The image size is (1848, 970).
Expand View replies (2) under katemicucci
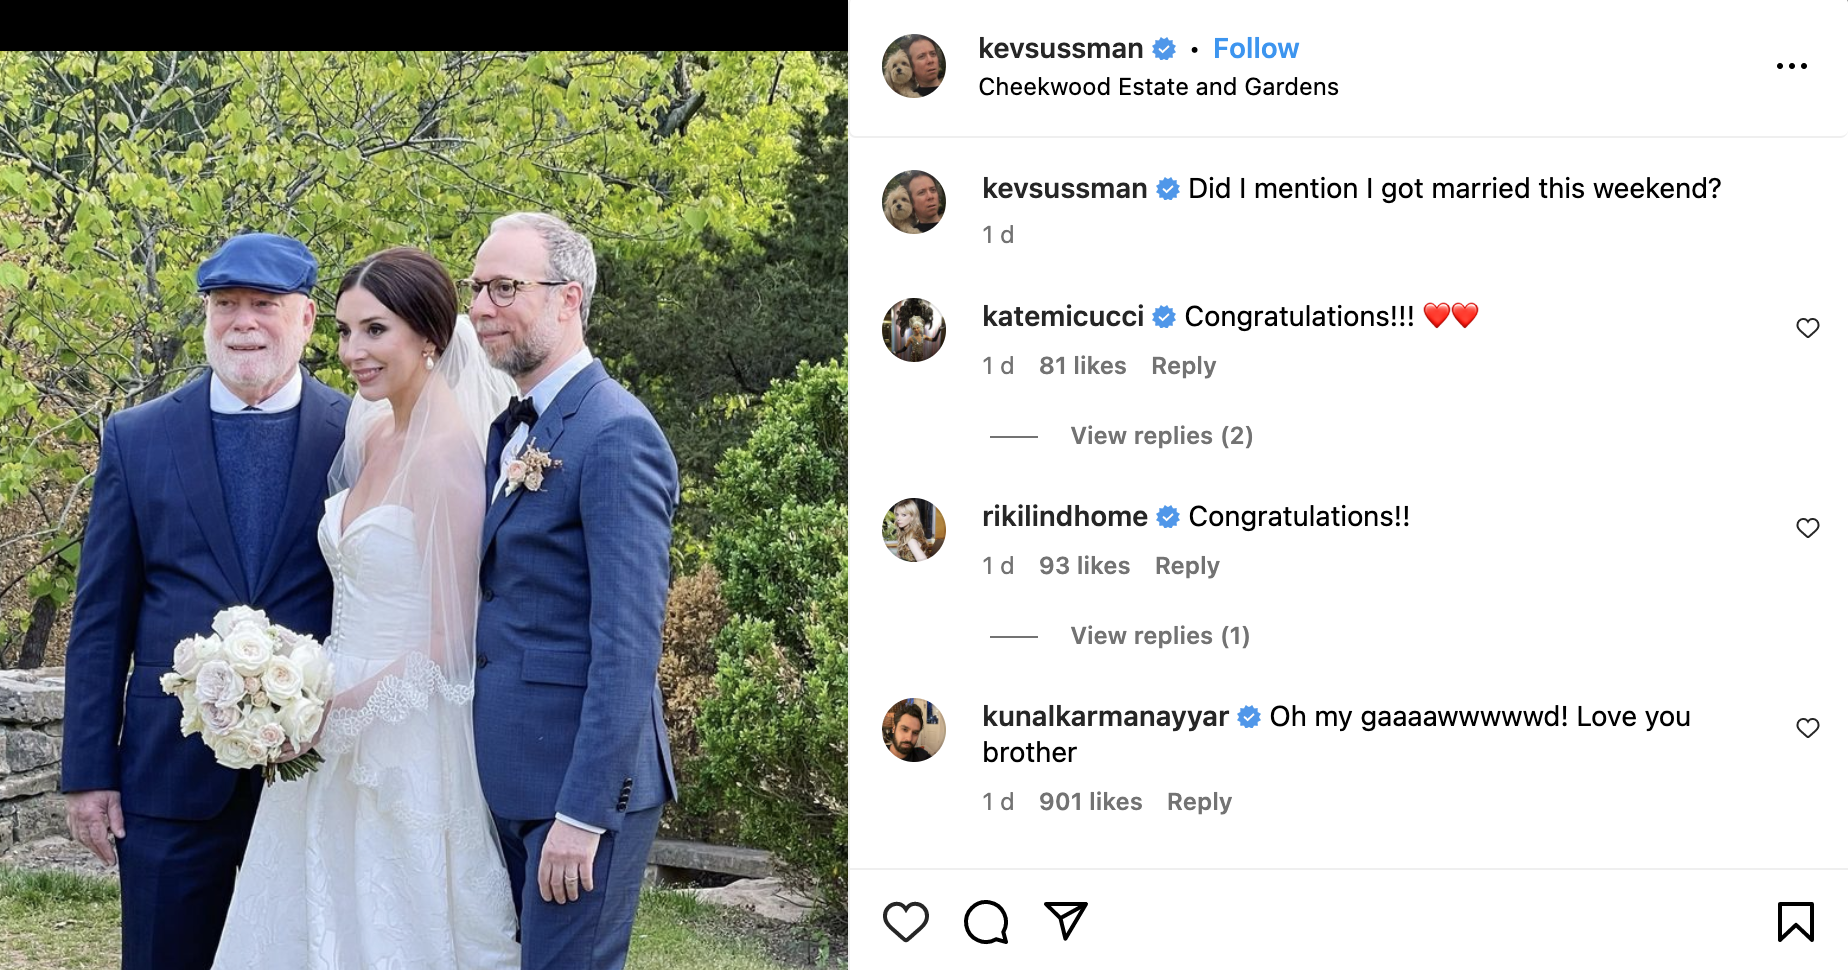point(1161,436)
